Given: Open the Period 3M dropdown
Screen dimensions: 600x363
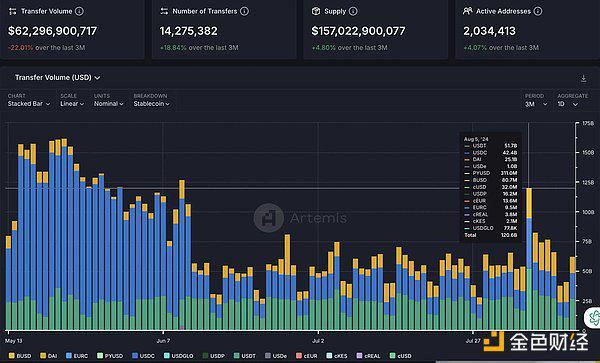Looking at the screenshot, I should click(x=536, y=104).
